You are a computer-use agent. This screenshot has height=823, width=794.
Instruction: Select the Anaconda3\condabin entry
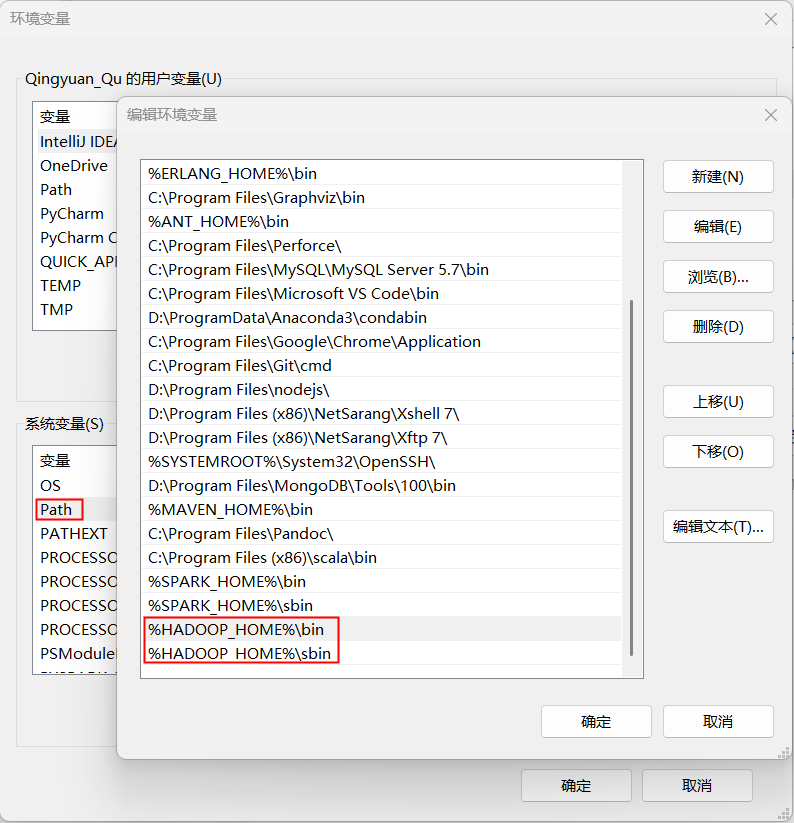point(381,318)
